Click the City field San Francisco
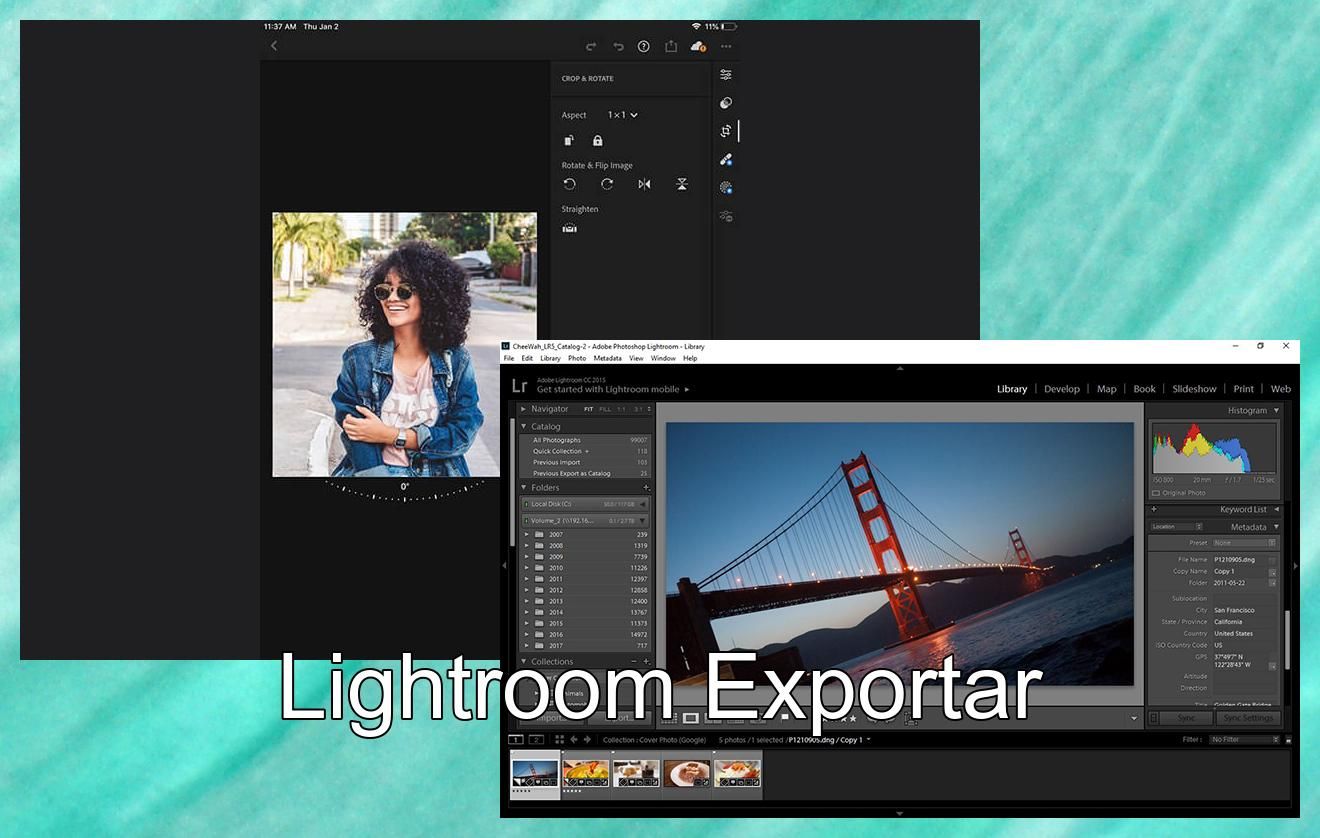This screenshot has width=1320, height=838. coord(1245,610)
